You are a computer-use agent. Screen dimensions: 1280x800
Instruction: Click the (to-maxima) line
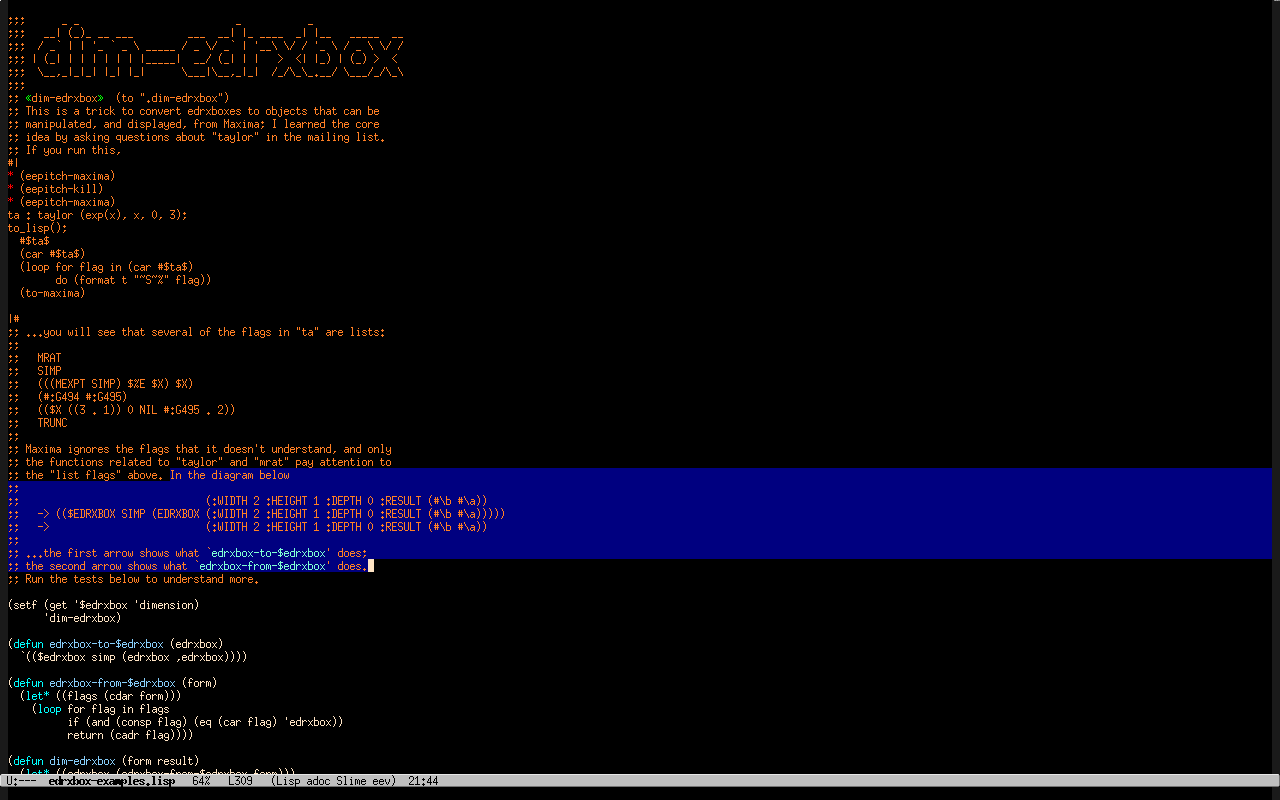coord(52,293)
